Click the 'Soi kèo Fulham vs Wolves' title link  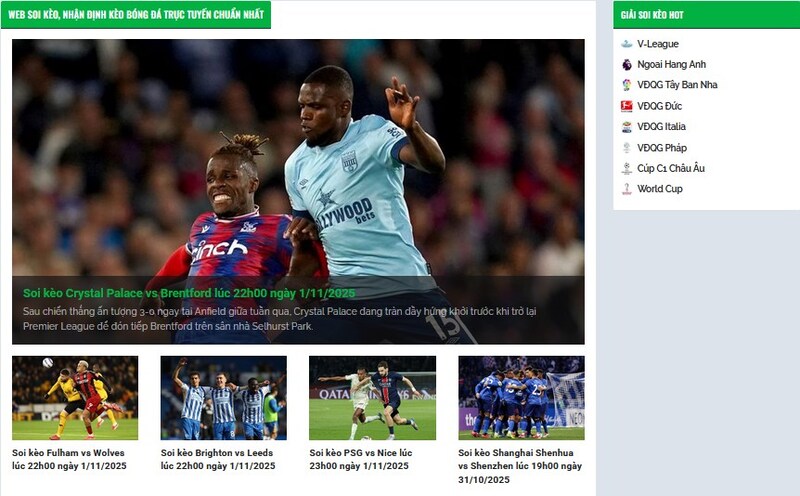coord(69,460)
